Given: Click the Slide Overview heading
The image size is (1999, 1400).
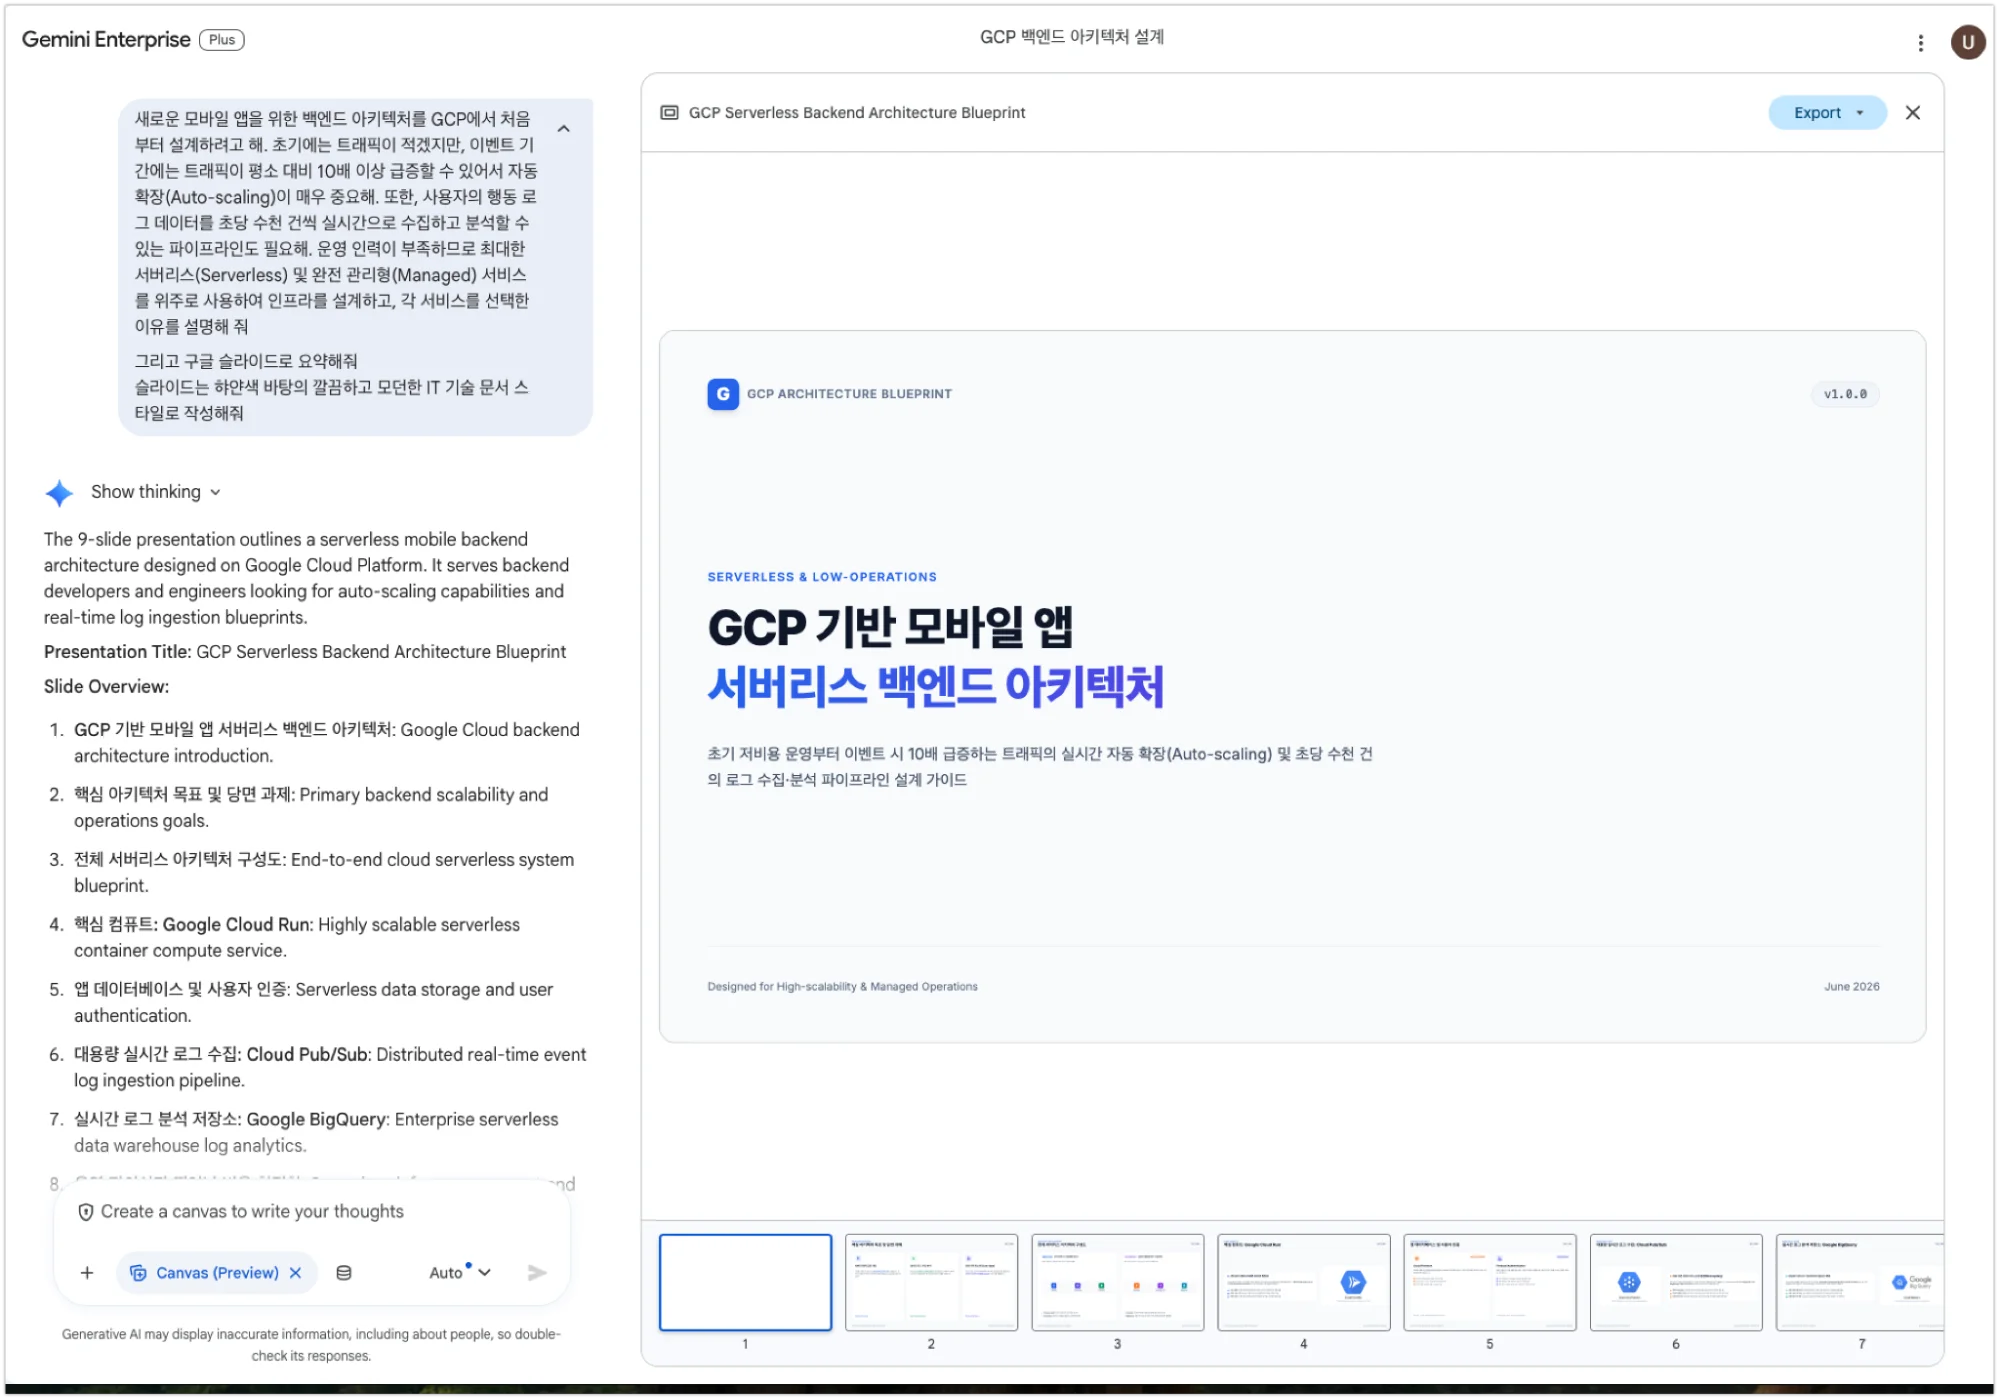Looking at the screenshot, I should [x=106, y=686].
